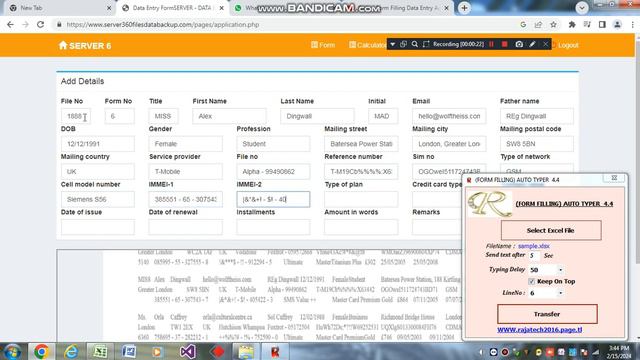Open Chrome from the taskbar
640x360 pixels.
(41, 351)
